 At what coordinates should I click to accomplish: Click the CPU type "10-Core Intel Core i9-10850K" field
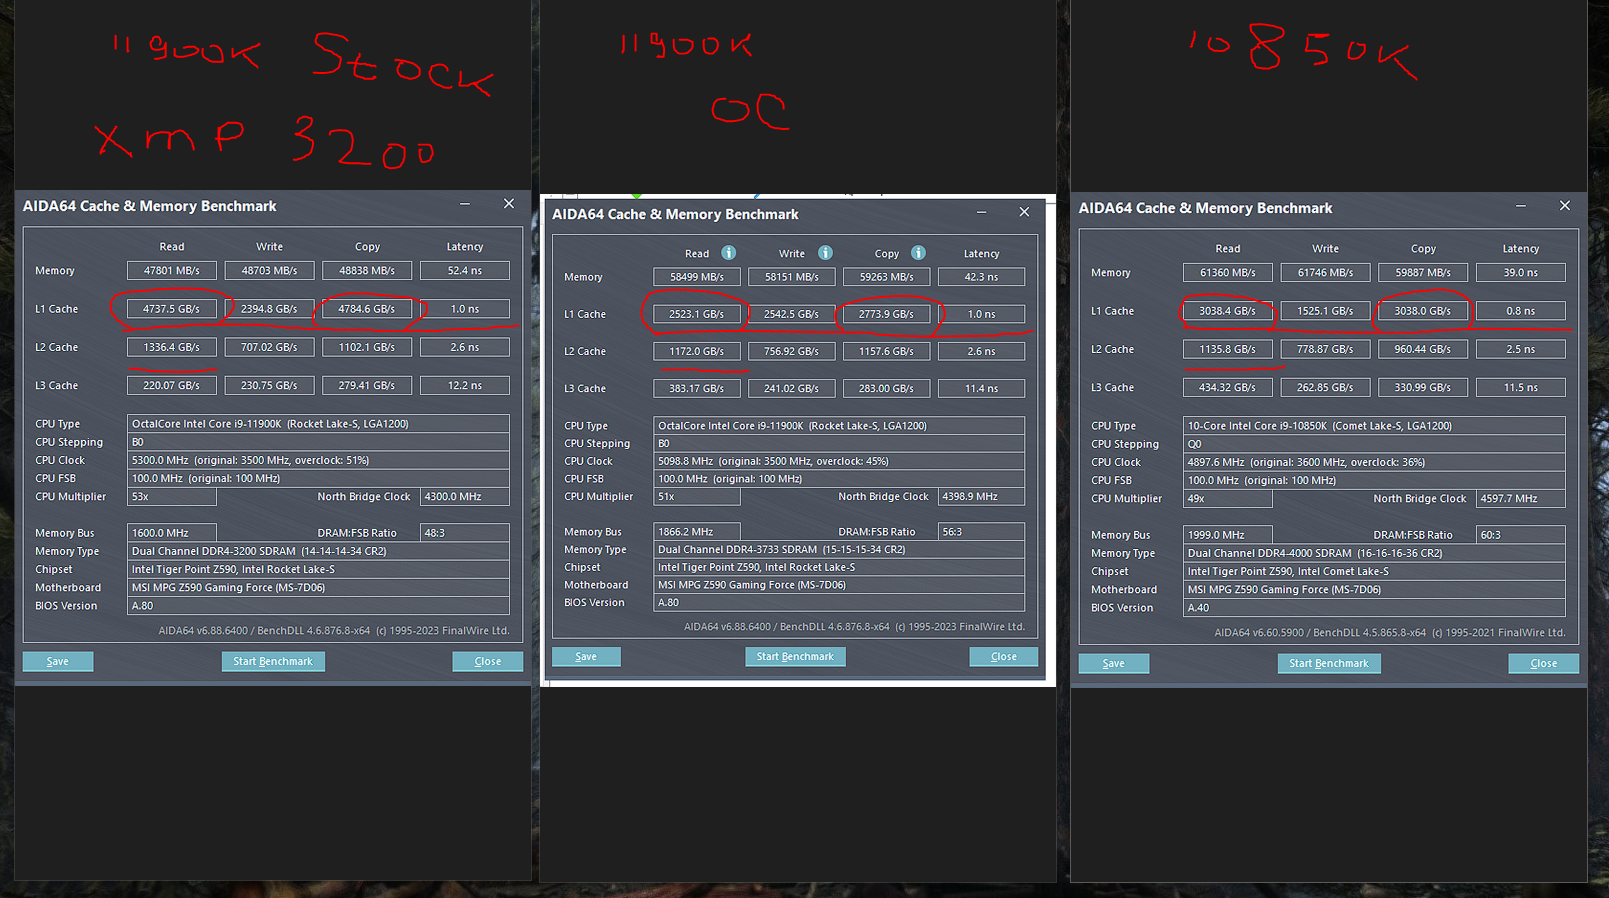coord(1374,426)
